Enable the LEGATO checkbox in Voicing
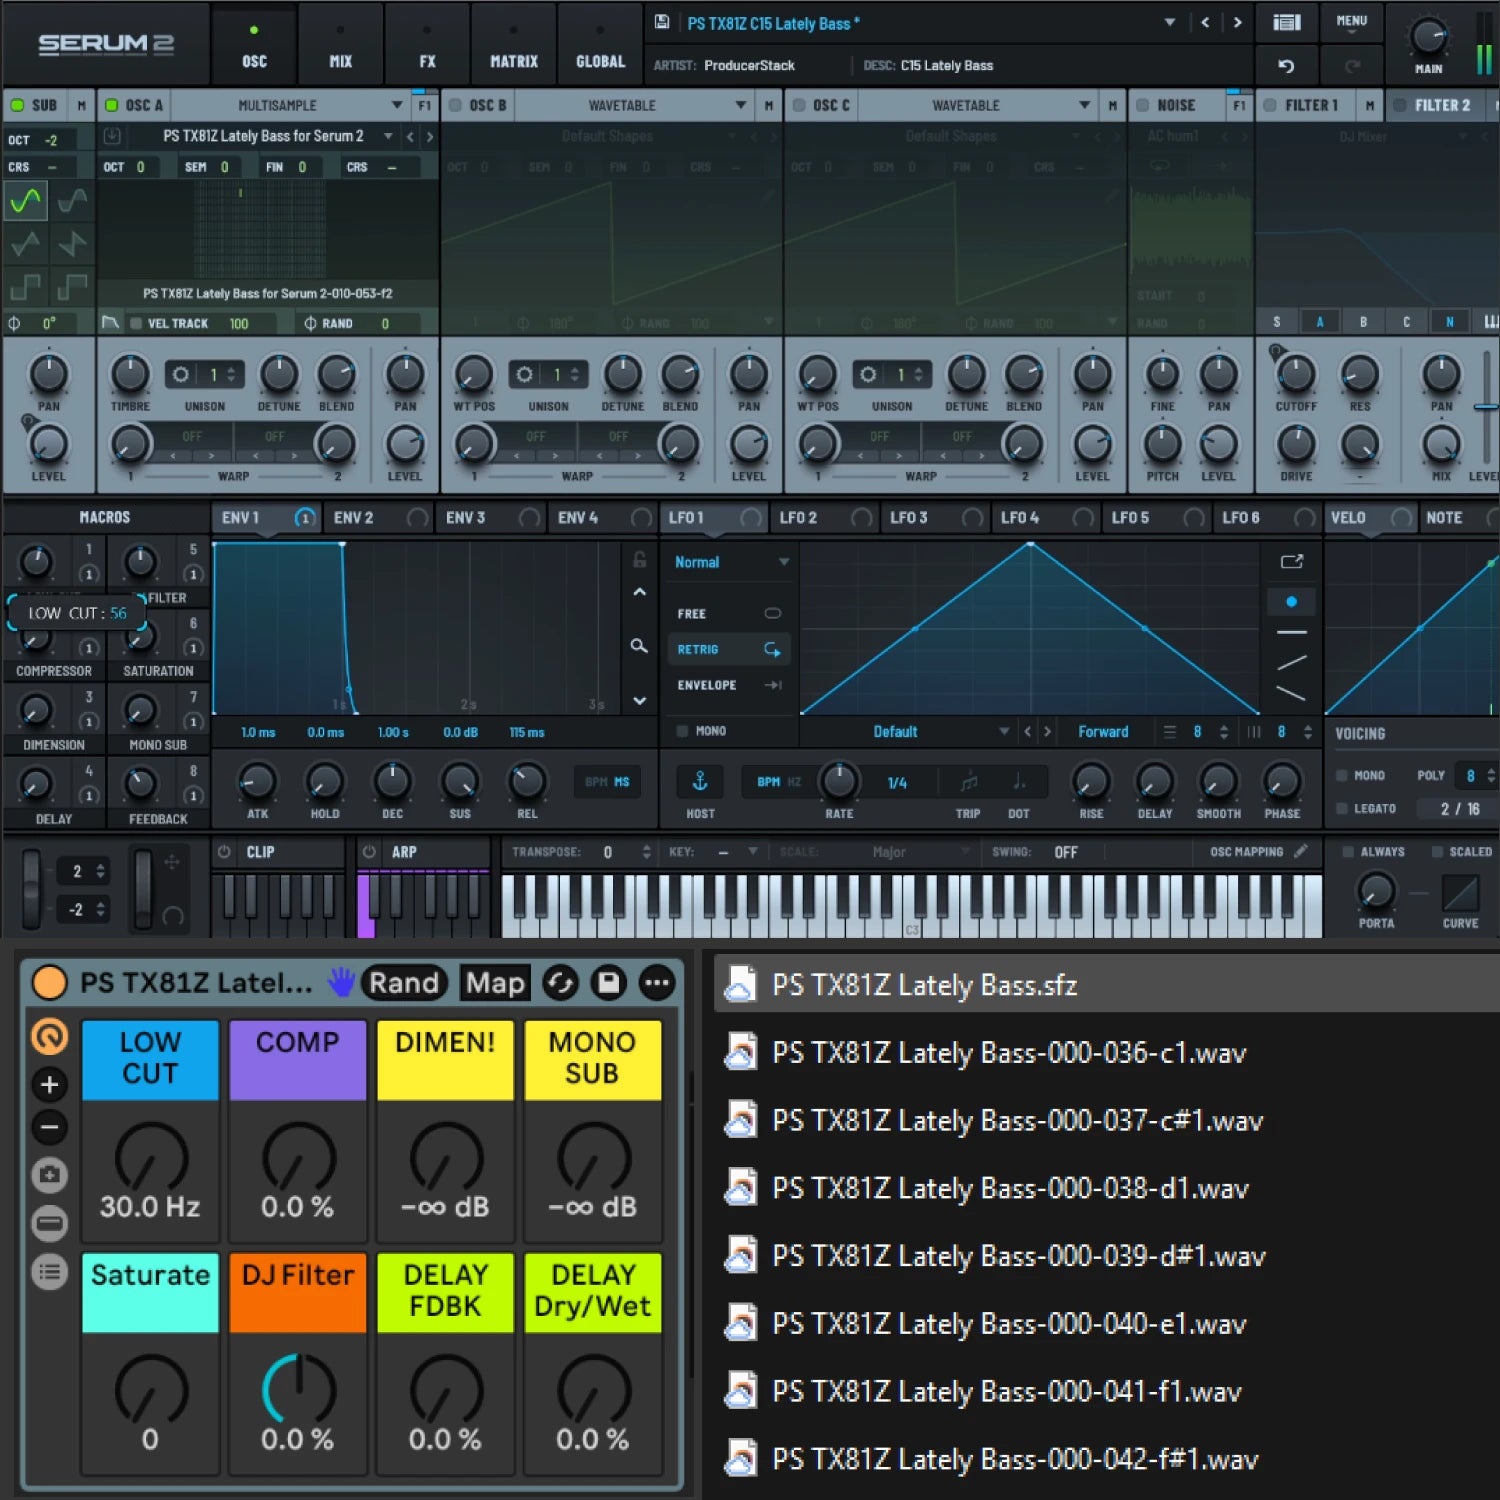Screen dimensions: 1500x1500 click(1343, 808)
